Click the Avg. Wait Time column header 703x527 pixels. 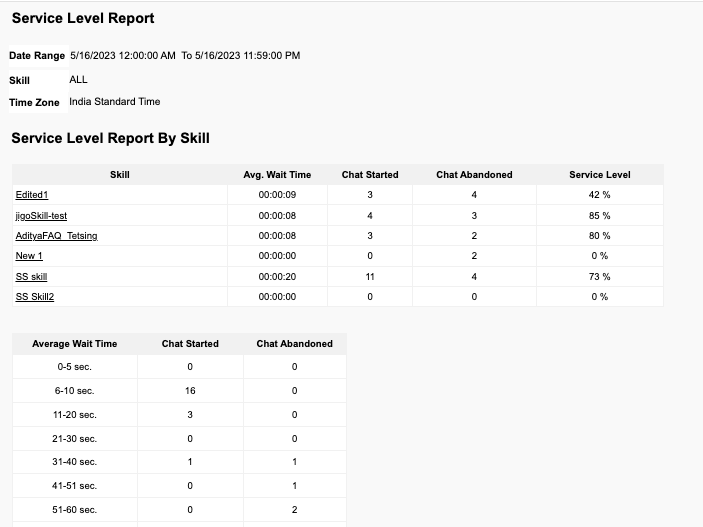[x=277, y=175]
